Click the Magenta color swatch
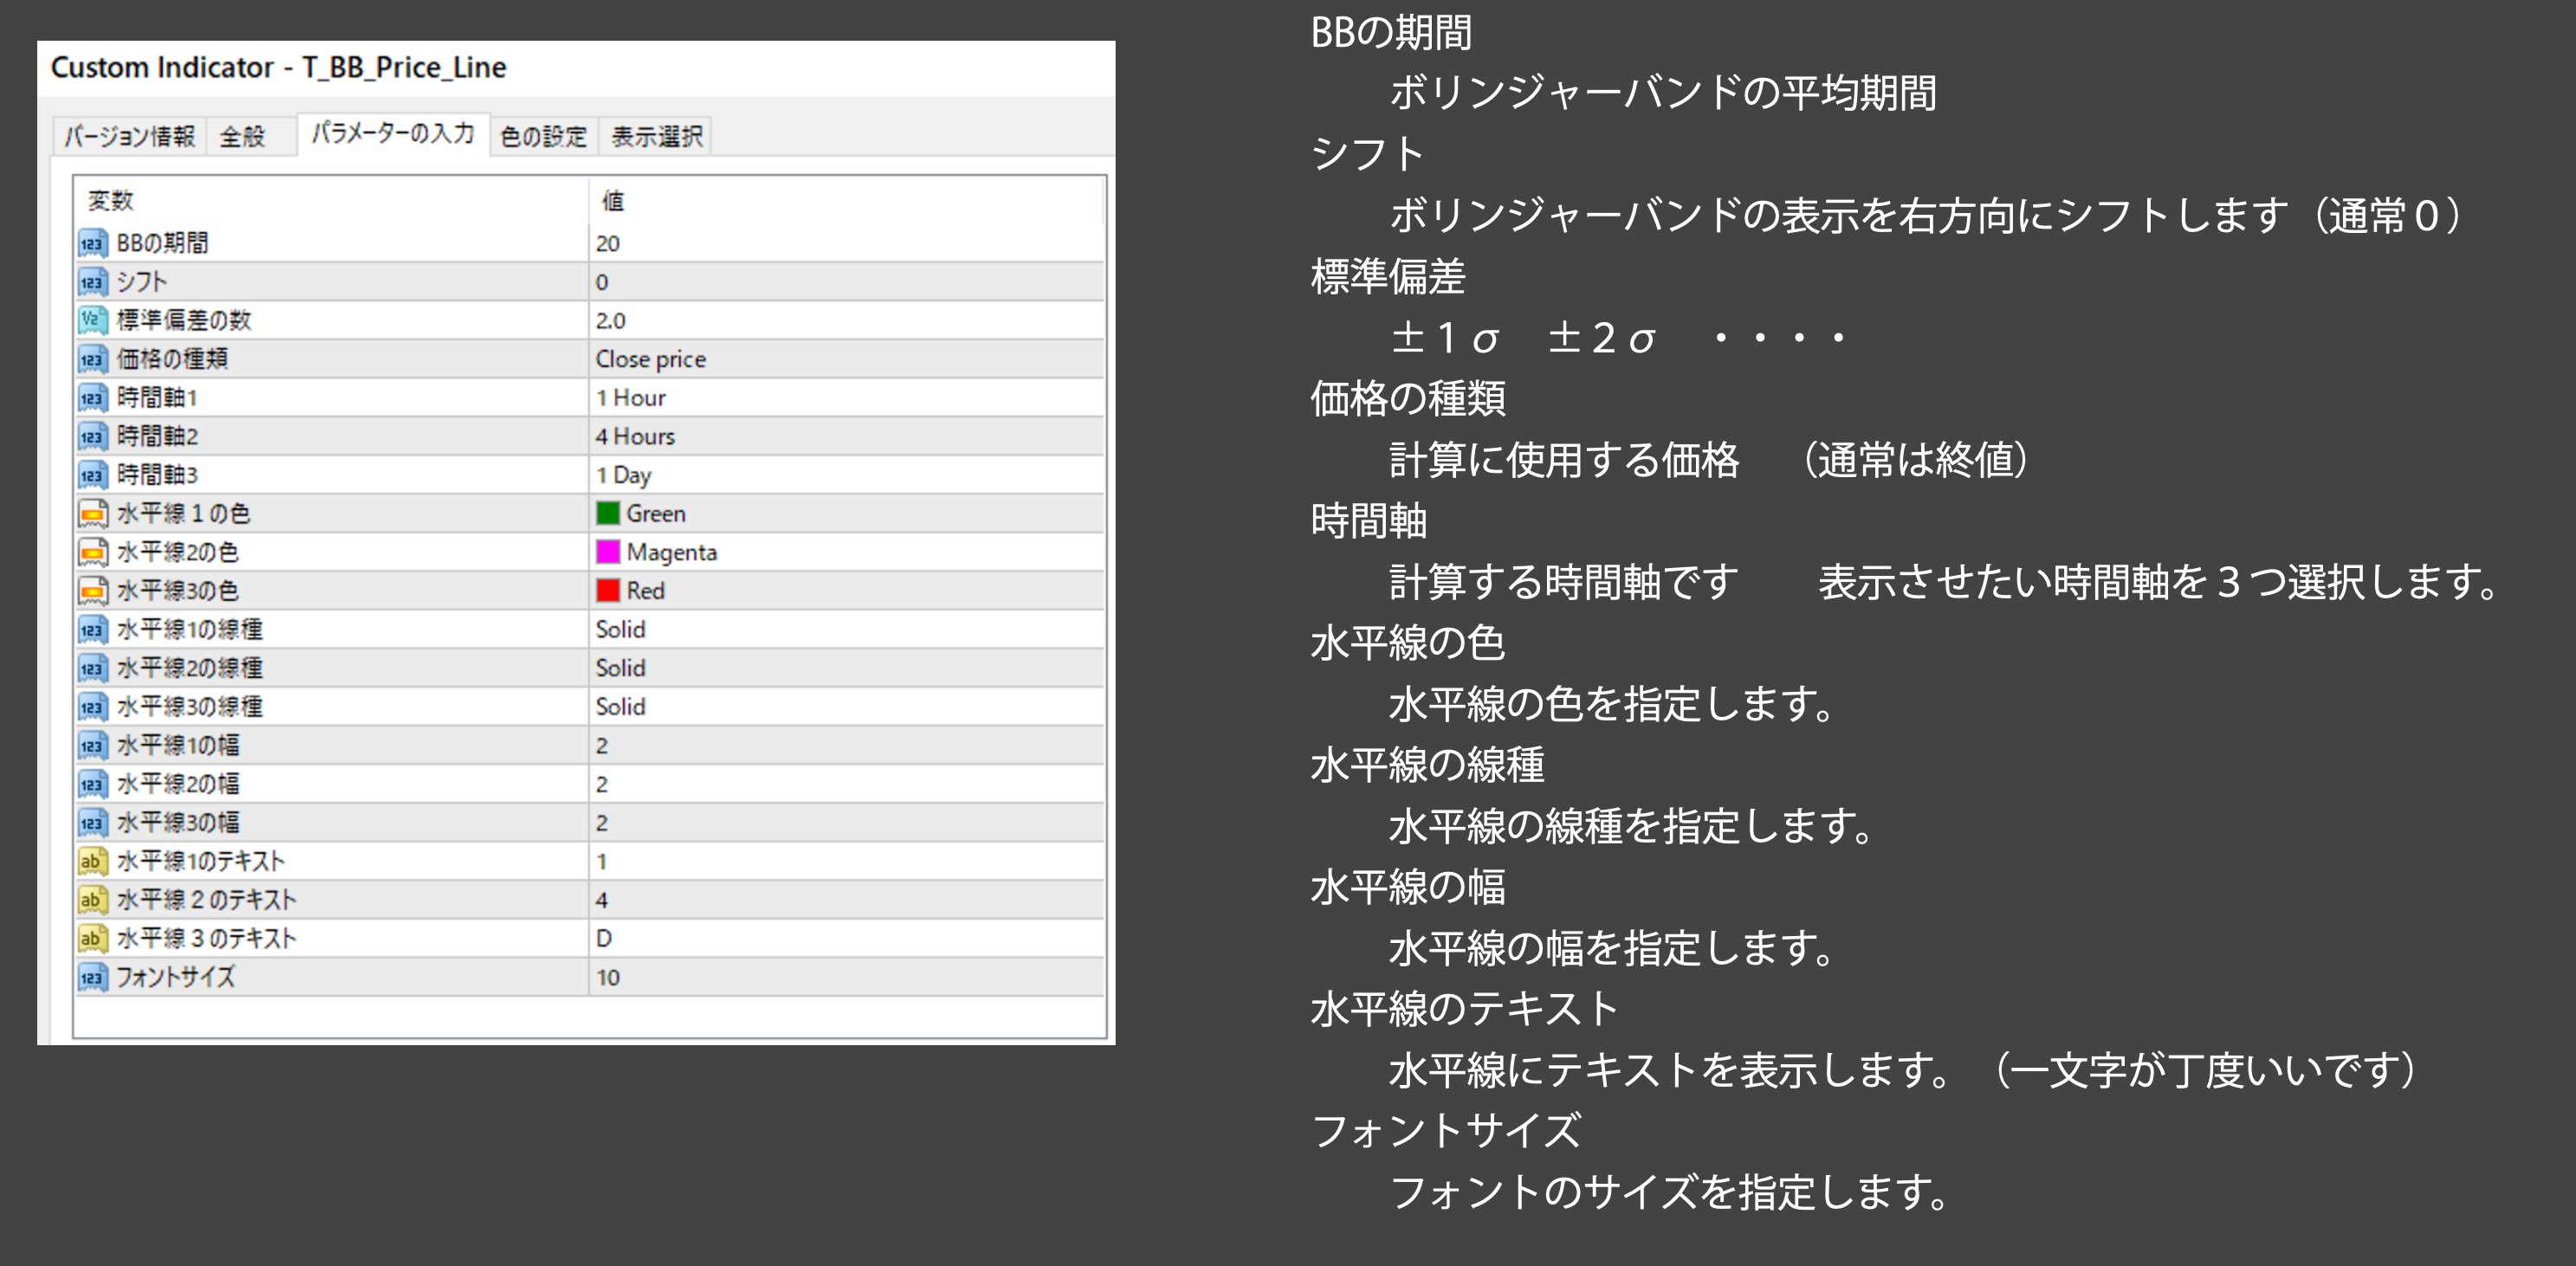2576x1266 pixels. pos(607,552)
